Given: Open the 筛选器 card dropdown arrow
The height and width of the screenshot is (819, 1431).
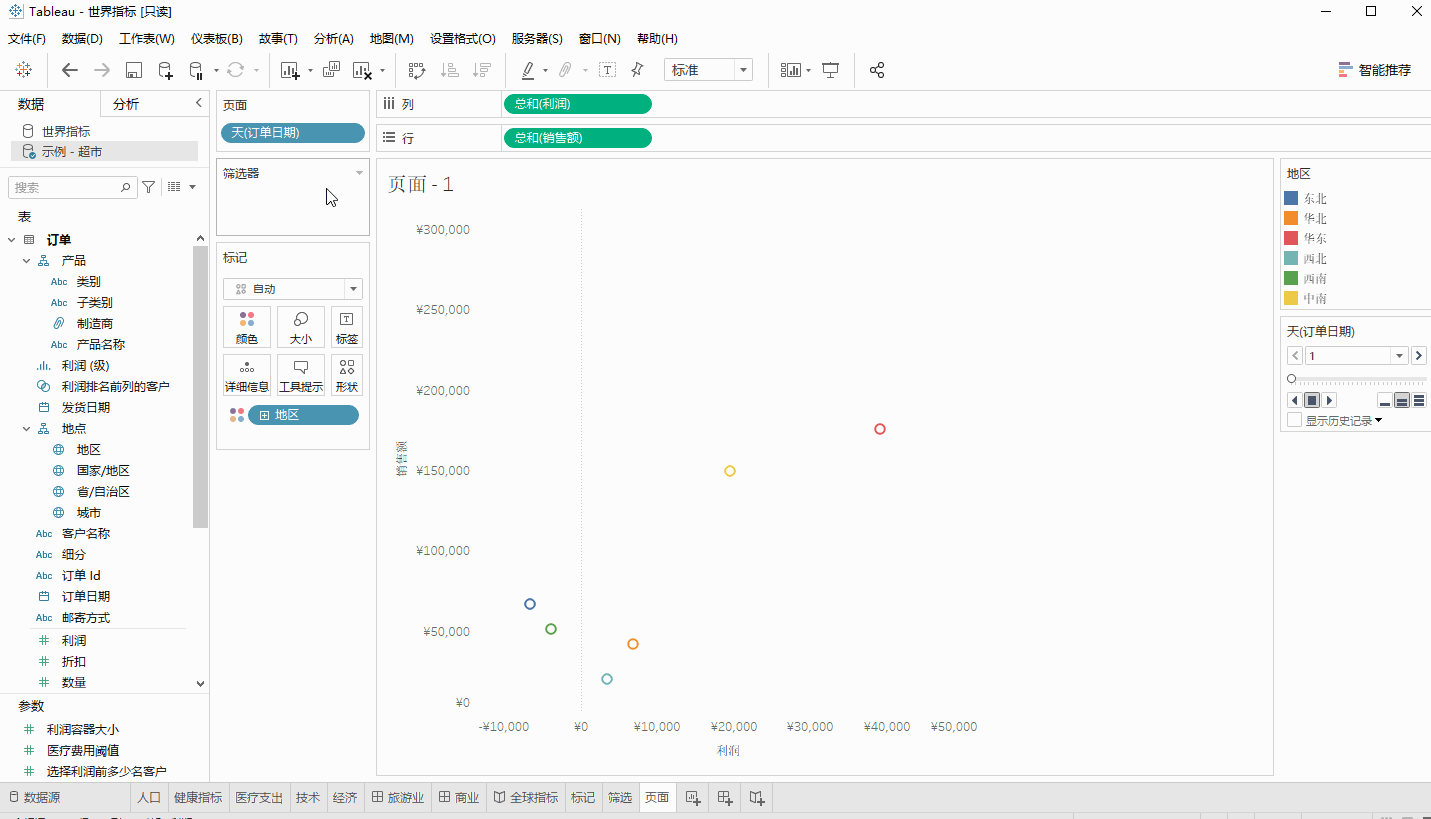Looking at the screenshot, I should 359,173.
